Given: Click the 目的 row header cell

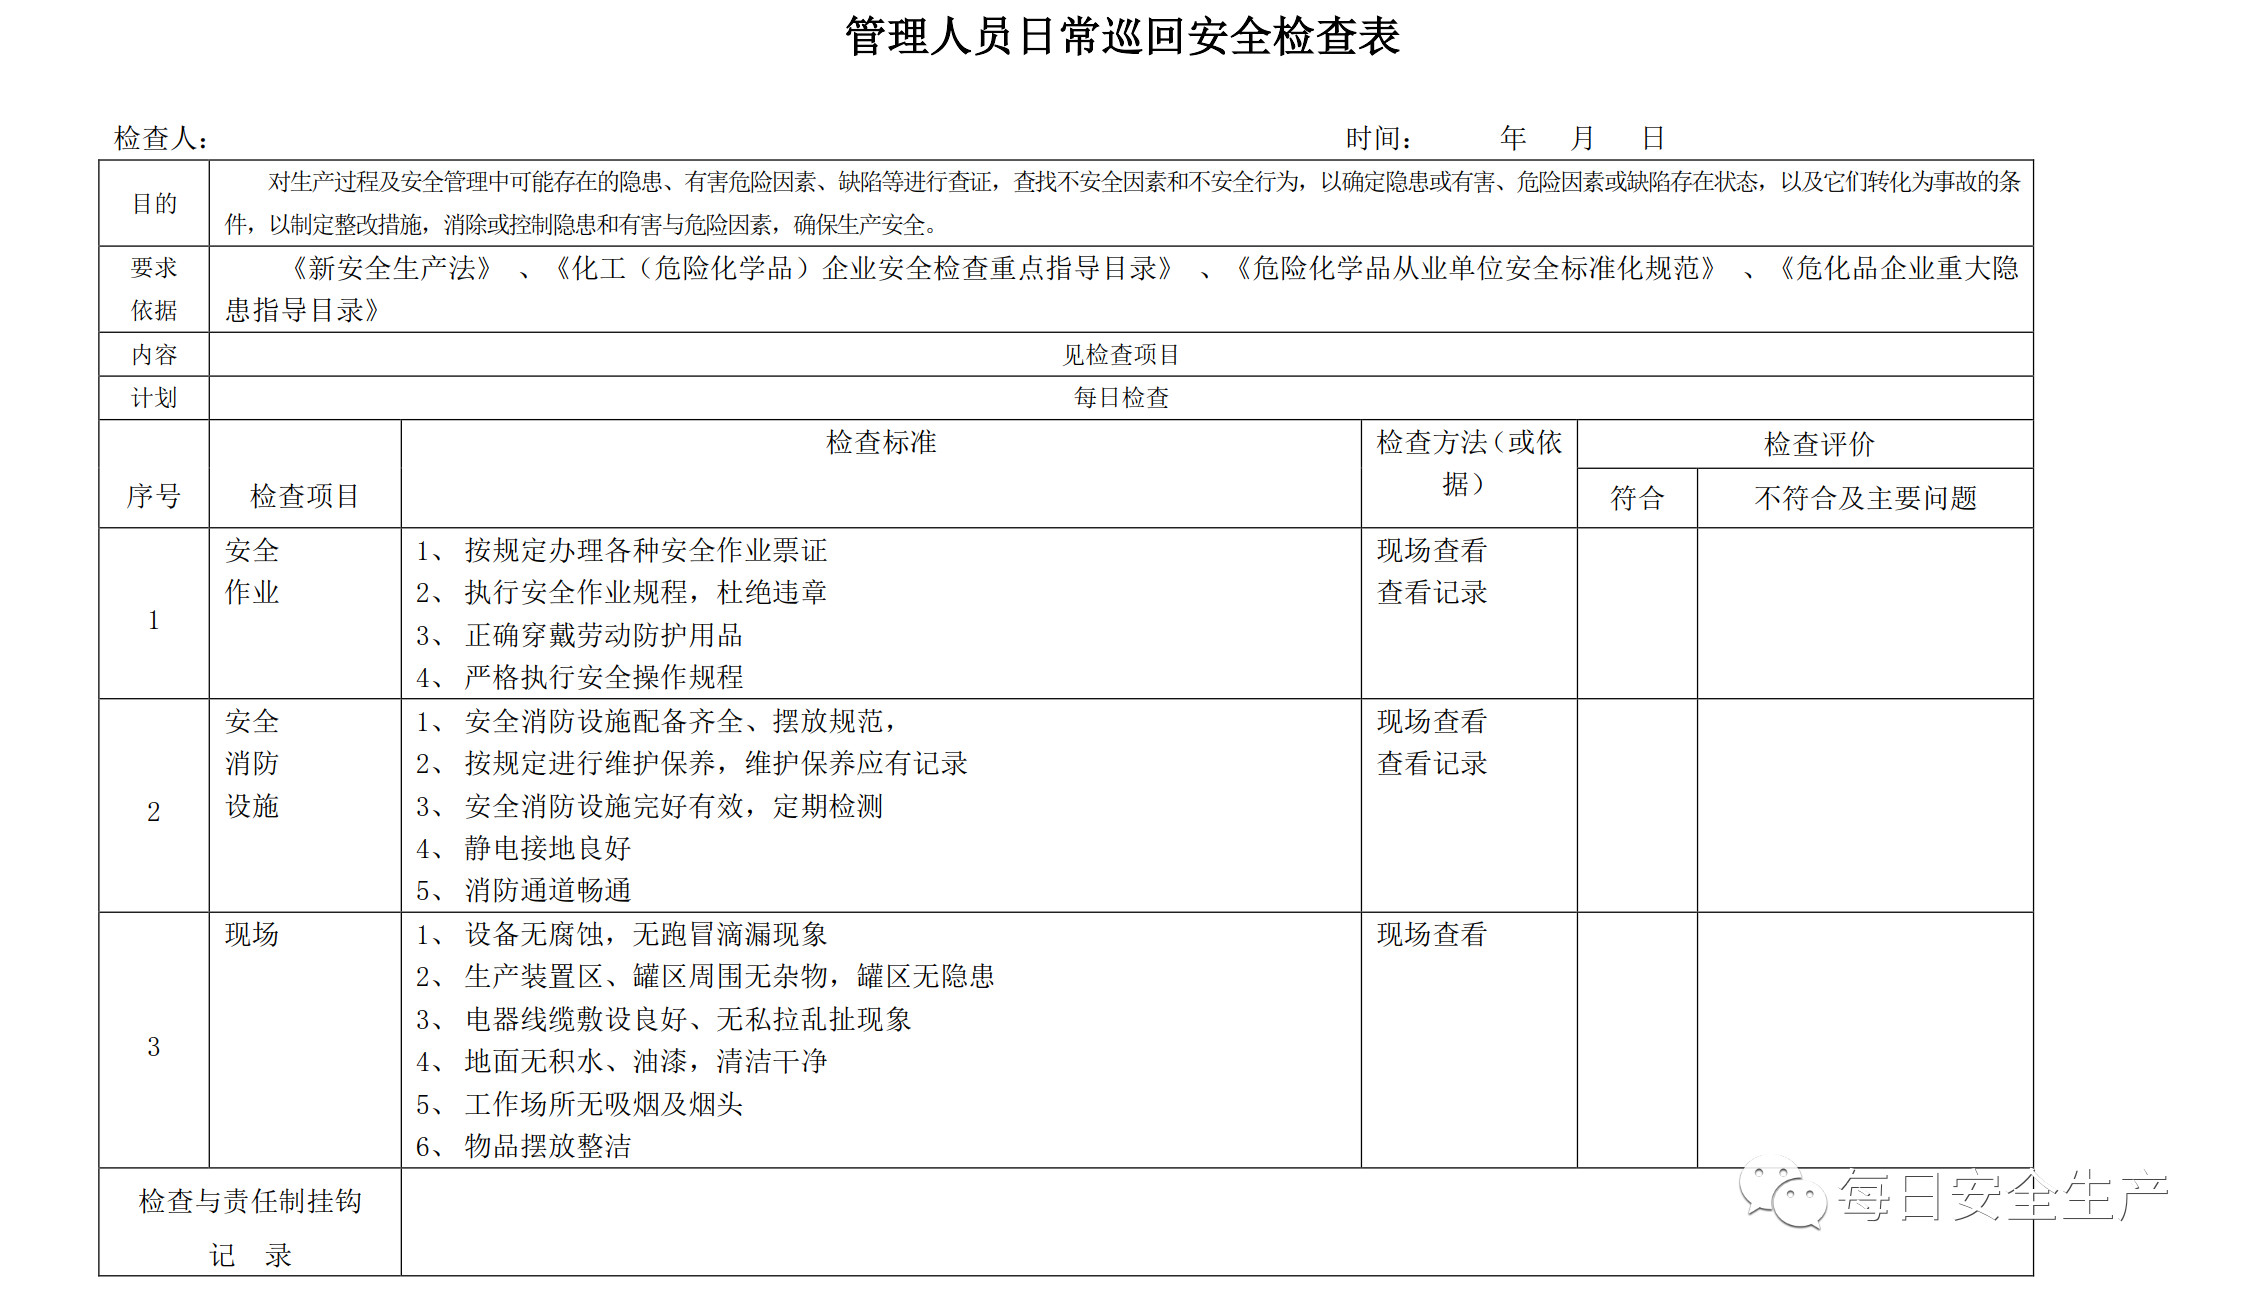Looking at the screenshot, I should pos(154,204).
